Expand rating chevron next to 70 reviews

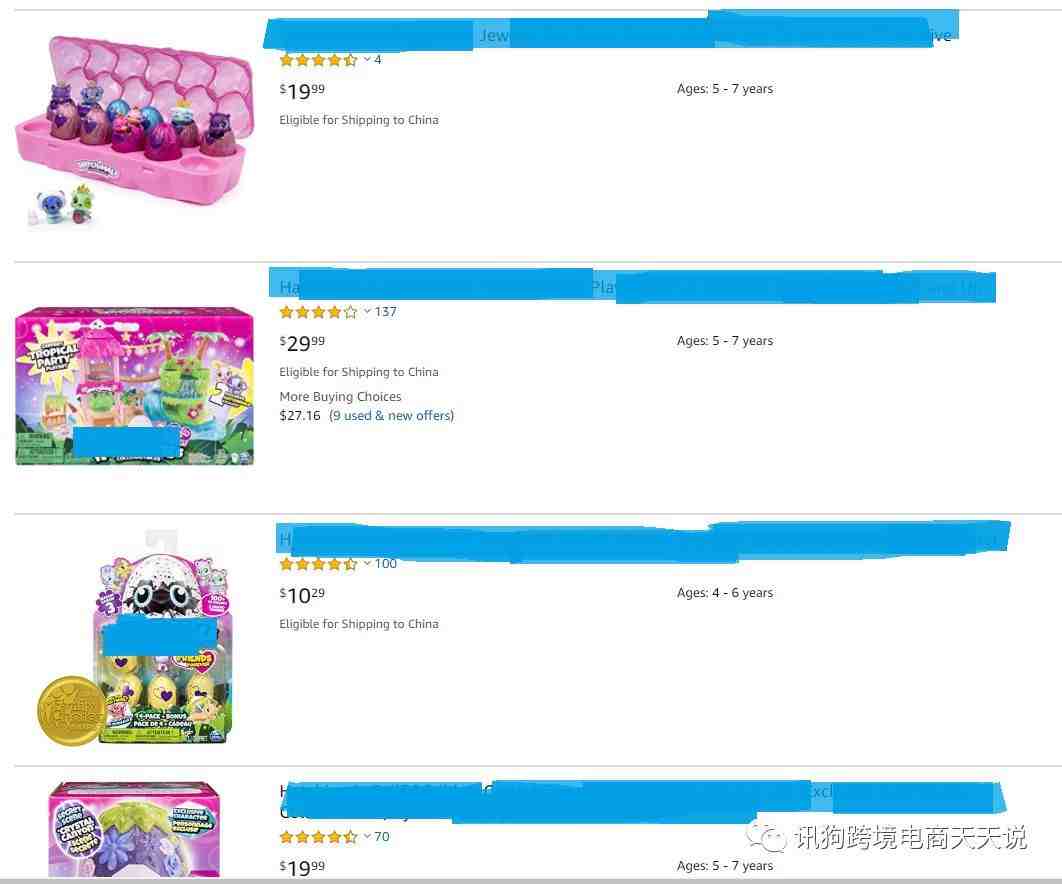[x=367, y=837]
